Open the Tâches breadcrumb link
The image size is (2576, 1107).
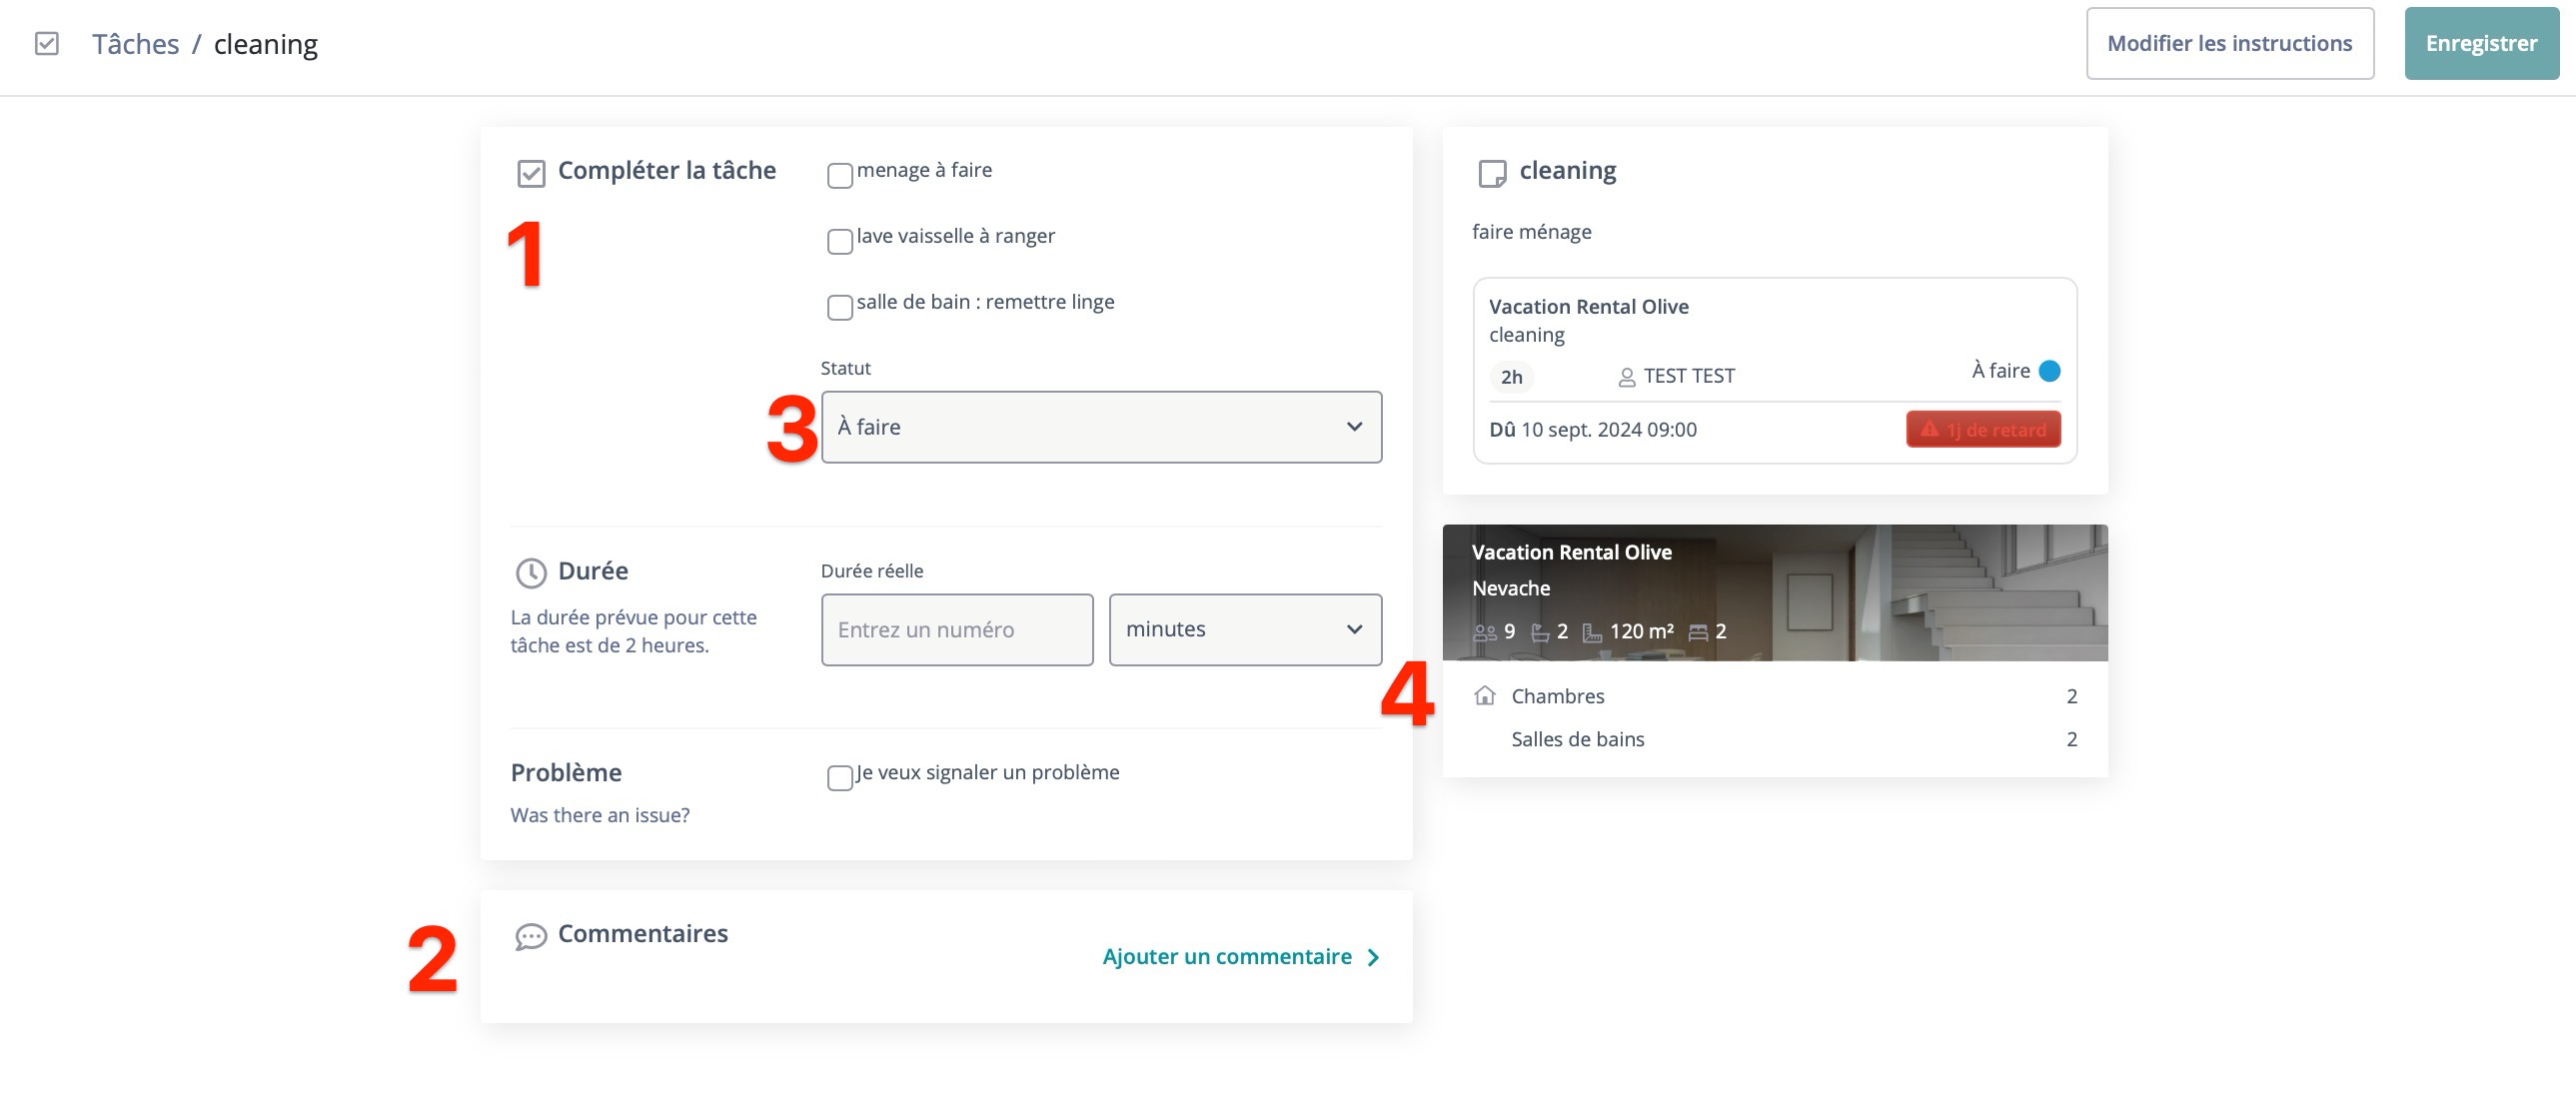pos(136,44)
